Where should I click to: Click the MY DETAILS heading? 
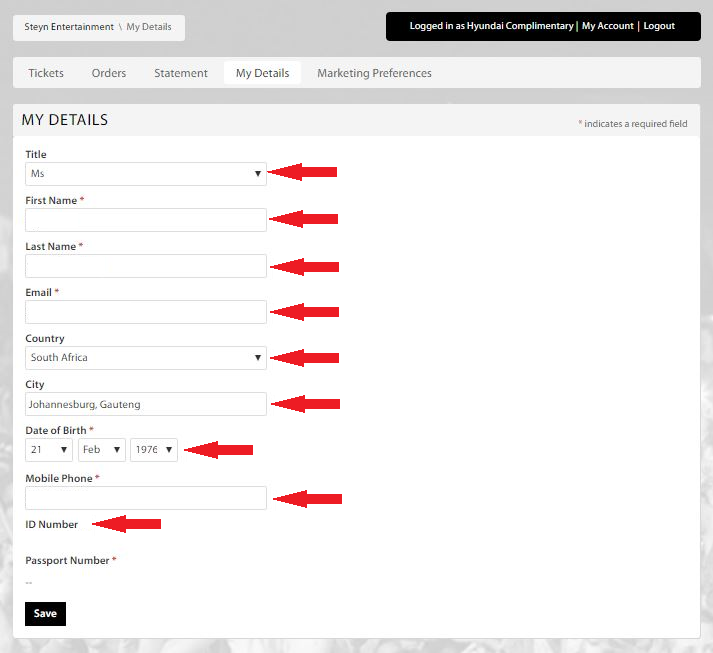click(x=65, y=120)
